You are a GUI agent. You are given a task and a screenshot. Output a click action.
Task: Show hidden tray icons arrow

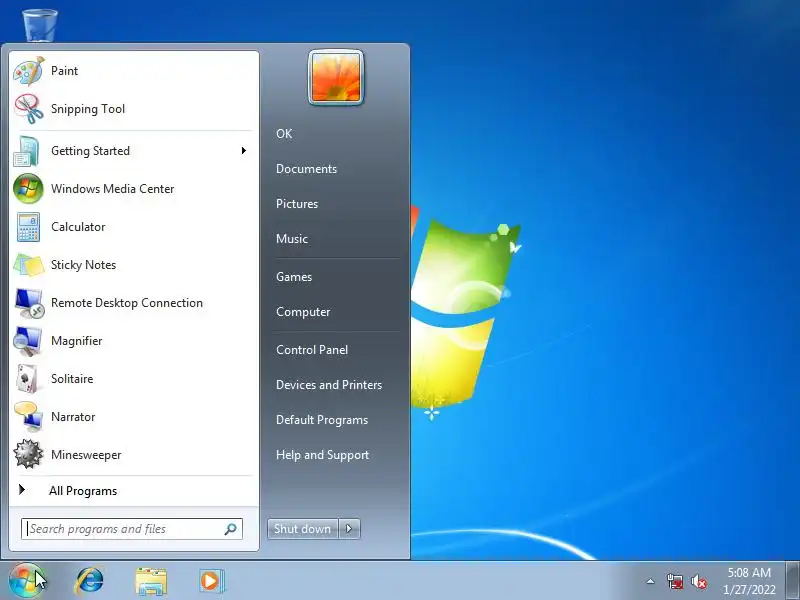(650, 581)
